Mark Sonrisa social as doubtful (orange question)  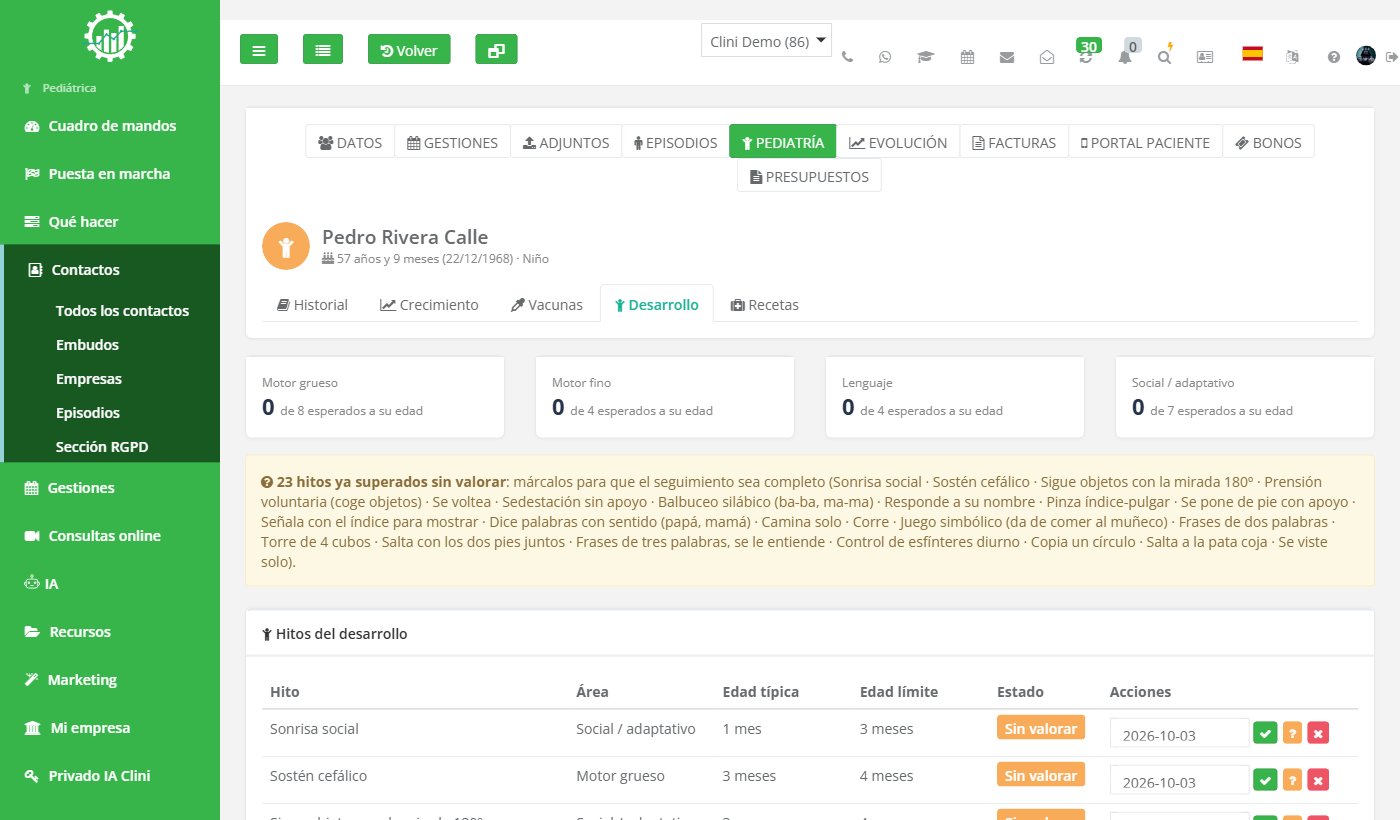pyautogui.click(x=1292, y=733)
